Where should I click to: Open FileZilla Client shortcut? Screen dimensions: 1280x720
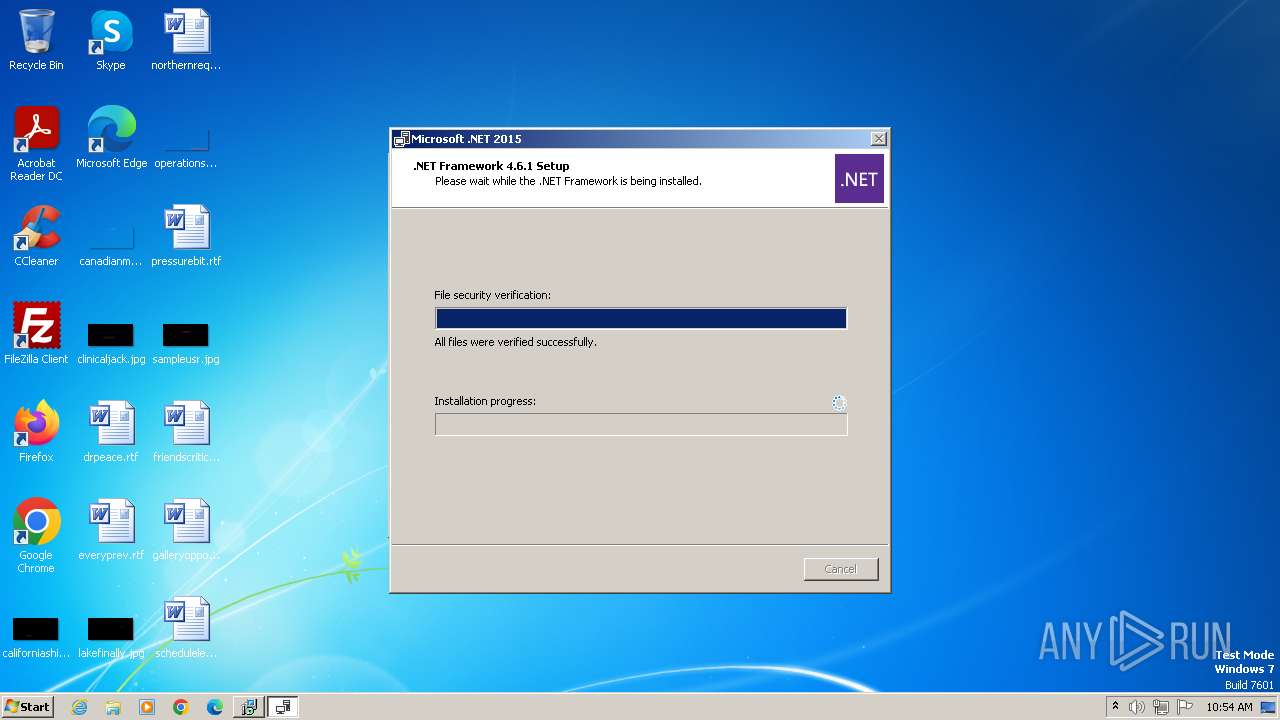(36, 334)
